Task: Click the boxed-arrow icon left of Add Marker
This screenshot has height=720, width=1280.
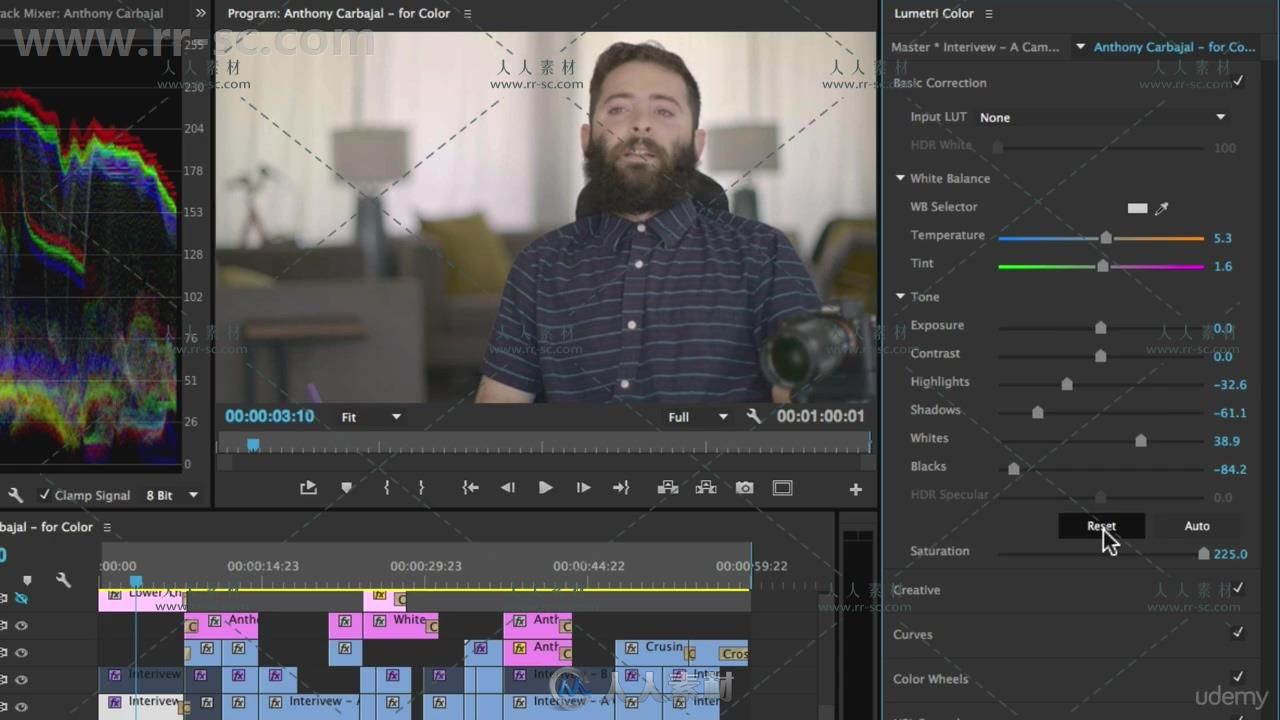Action: tap(308, 488)
